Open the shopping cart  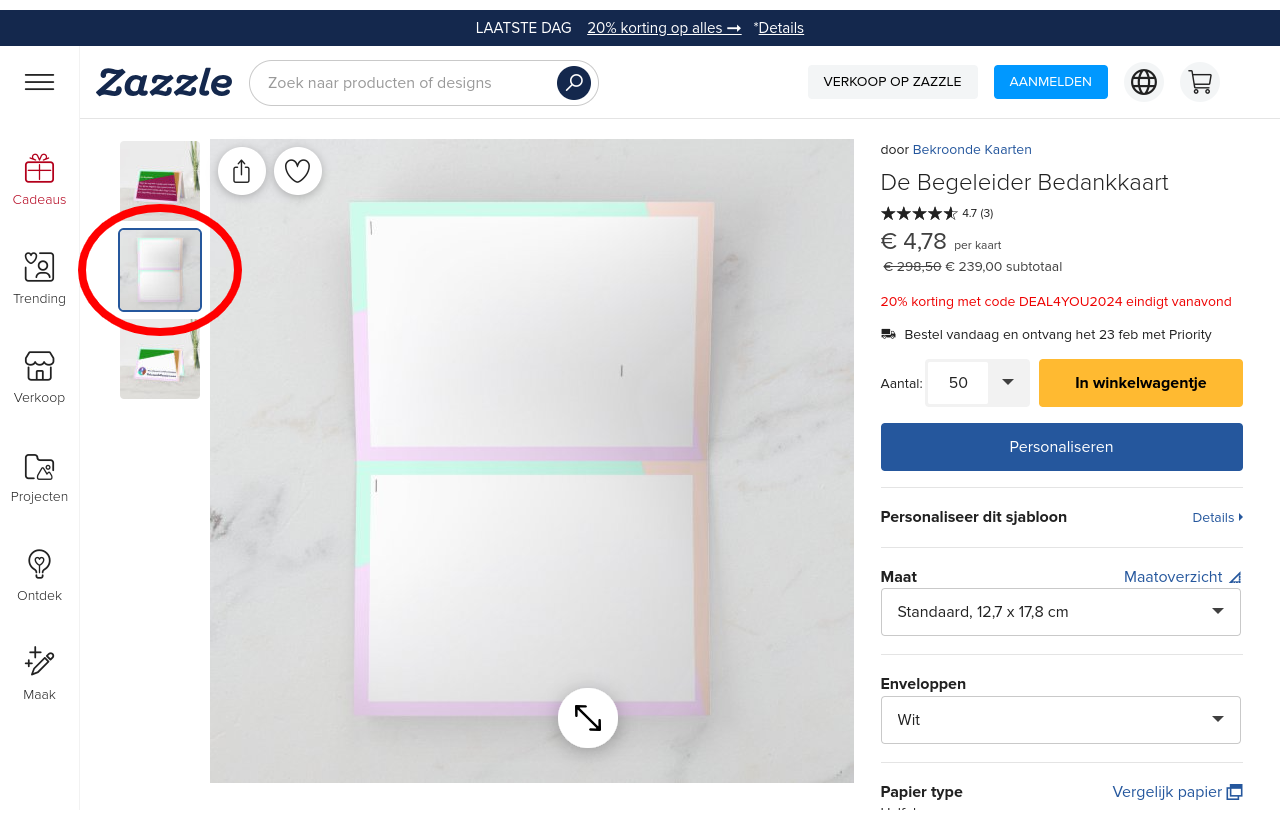1199,82
